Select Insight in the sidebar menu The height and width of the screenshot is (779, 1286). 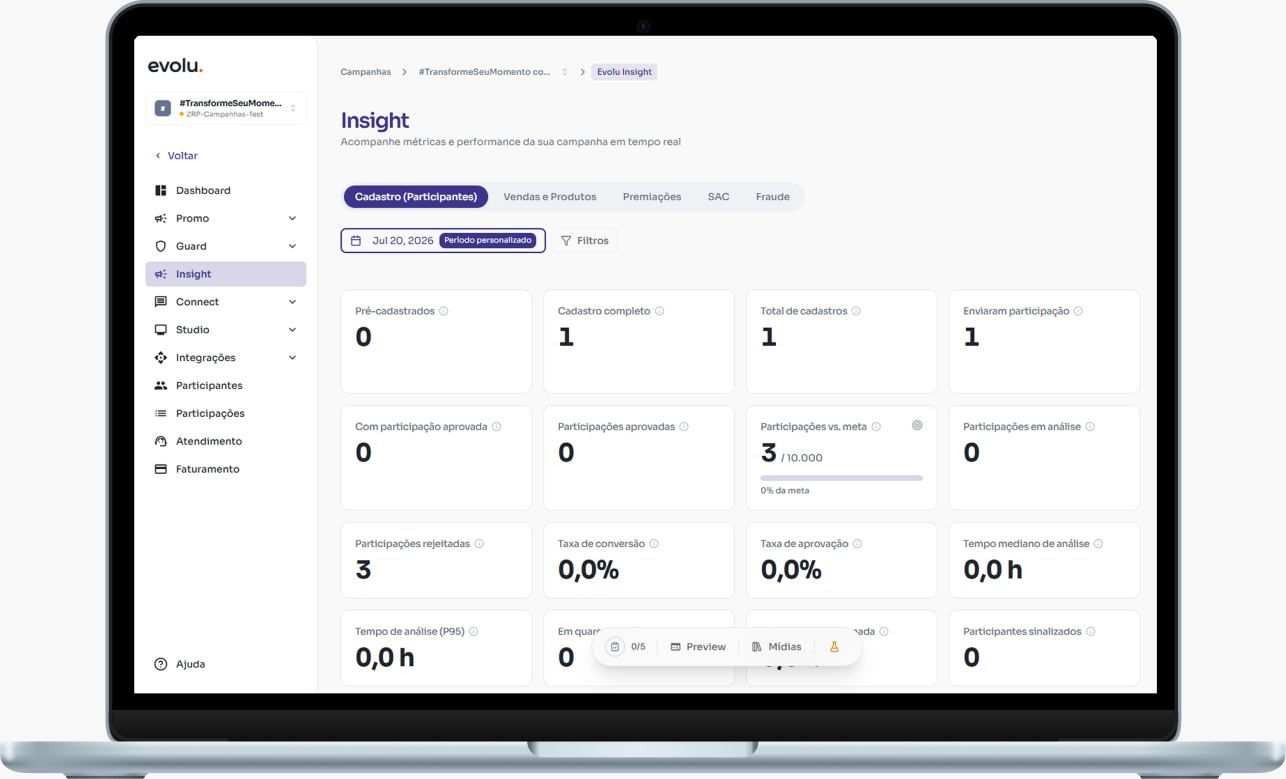[226, 274]
